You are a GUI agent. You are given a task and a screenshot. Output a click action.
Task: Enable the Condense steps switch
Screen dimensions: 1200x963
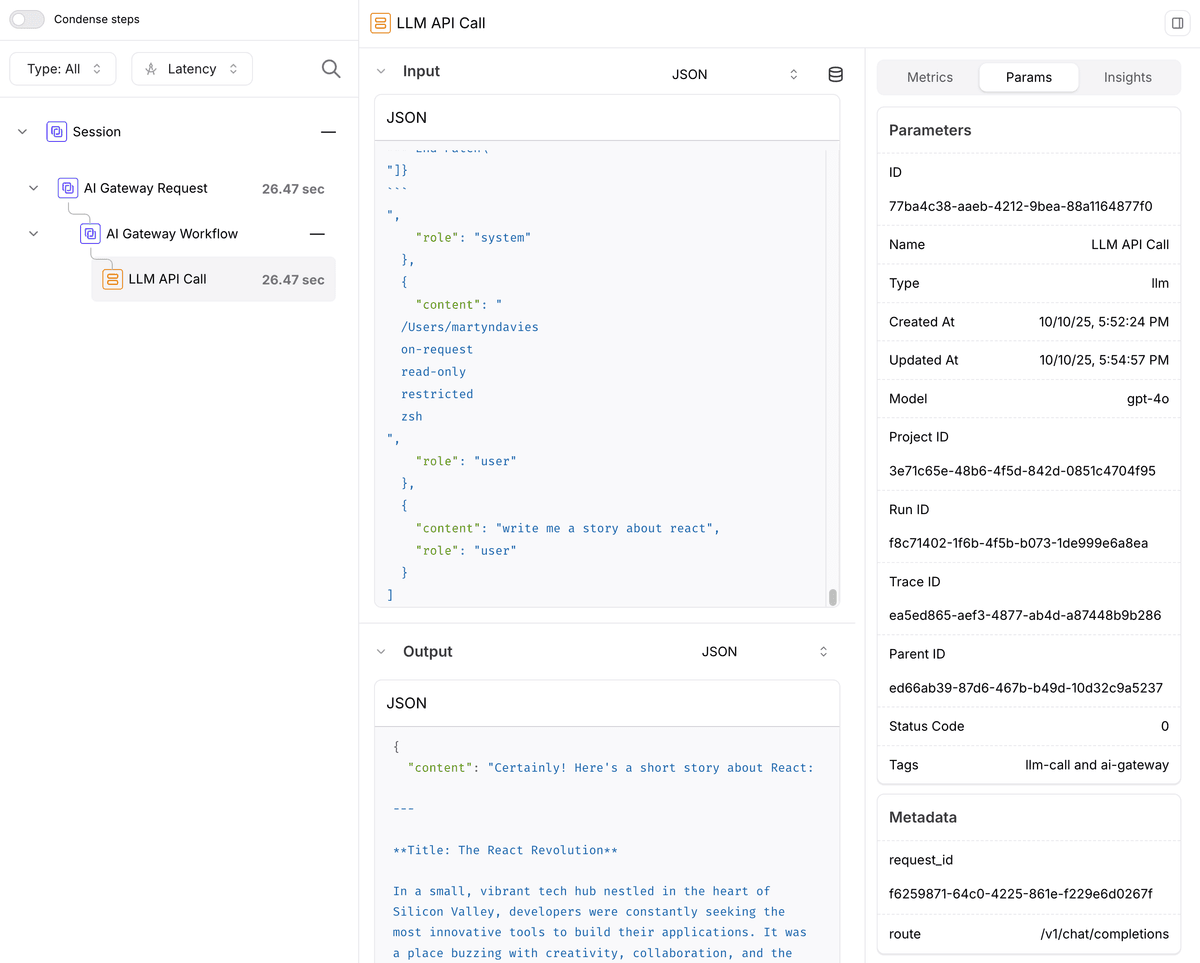[x=26, y=18]
